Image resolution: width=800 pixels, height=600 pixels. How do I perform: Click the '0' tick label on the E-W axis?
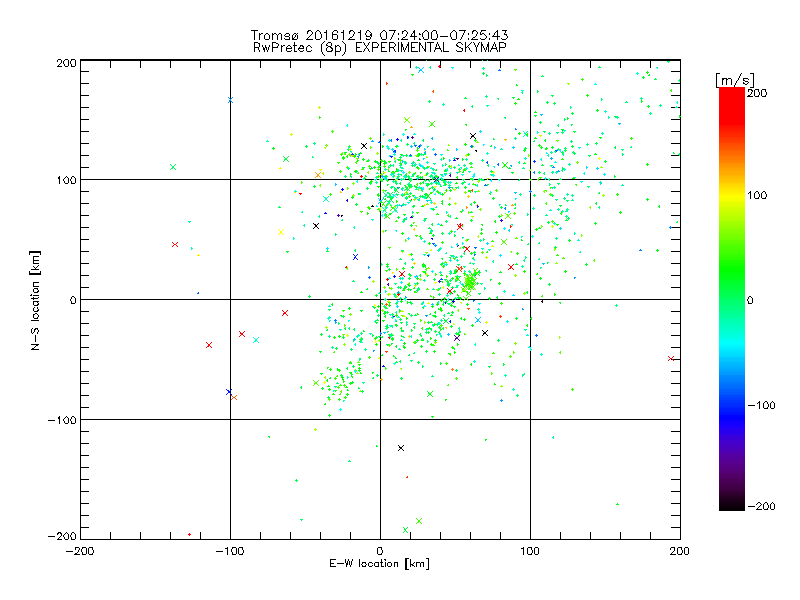coord(380,551)
